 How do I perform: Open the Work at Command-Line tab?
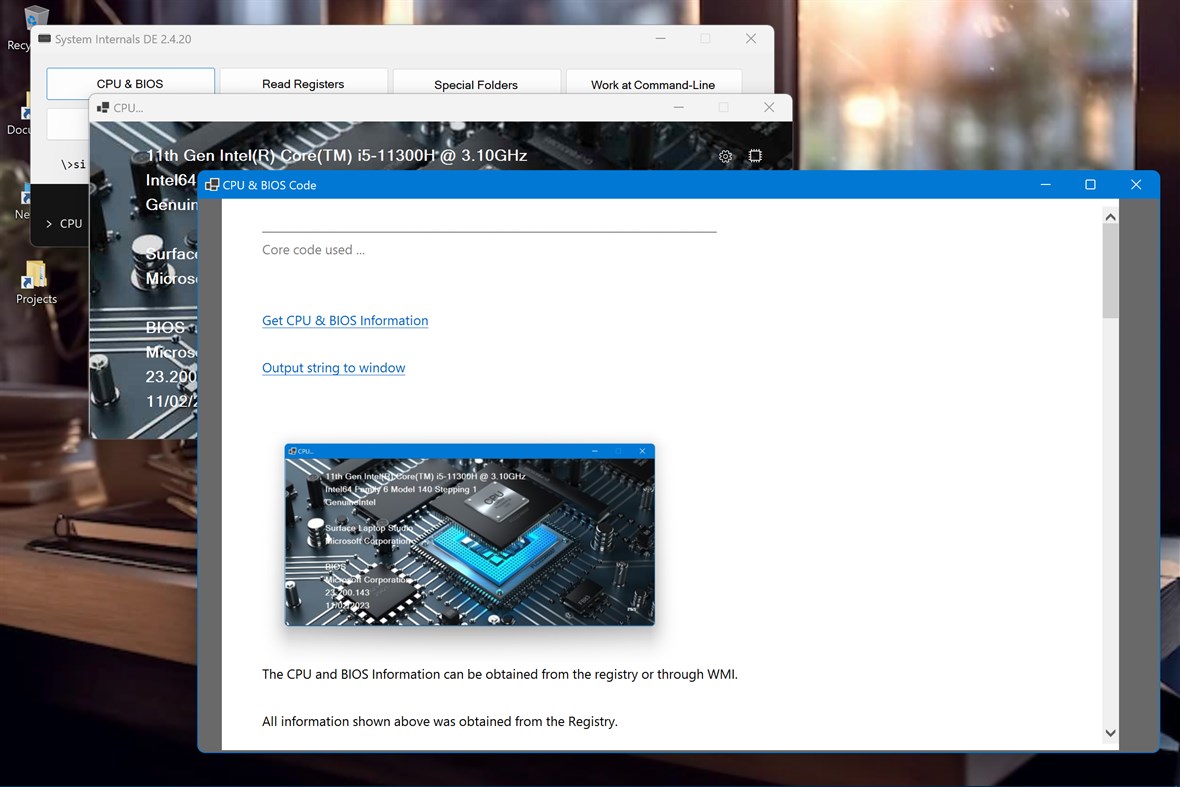click(654, 85)
